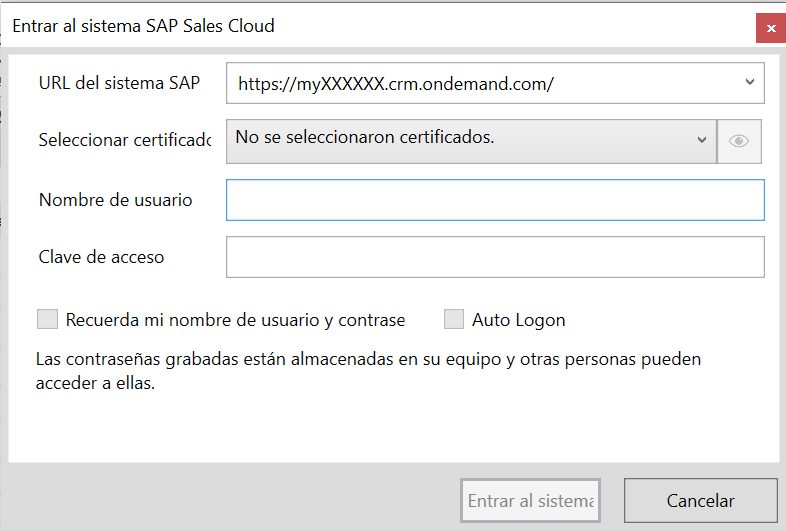Click the stored passwords warning text
This screenshot has width=786, height=531.
(x=368, y=371)
